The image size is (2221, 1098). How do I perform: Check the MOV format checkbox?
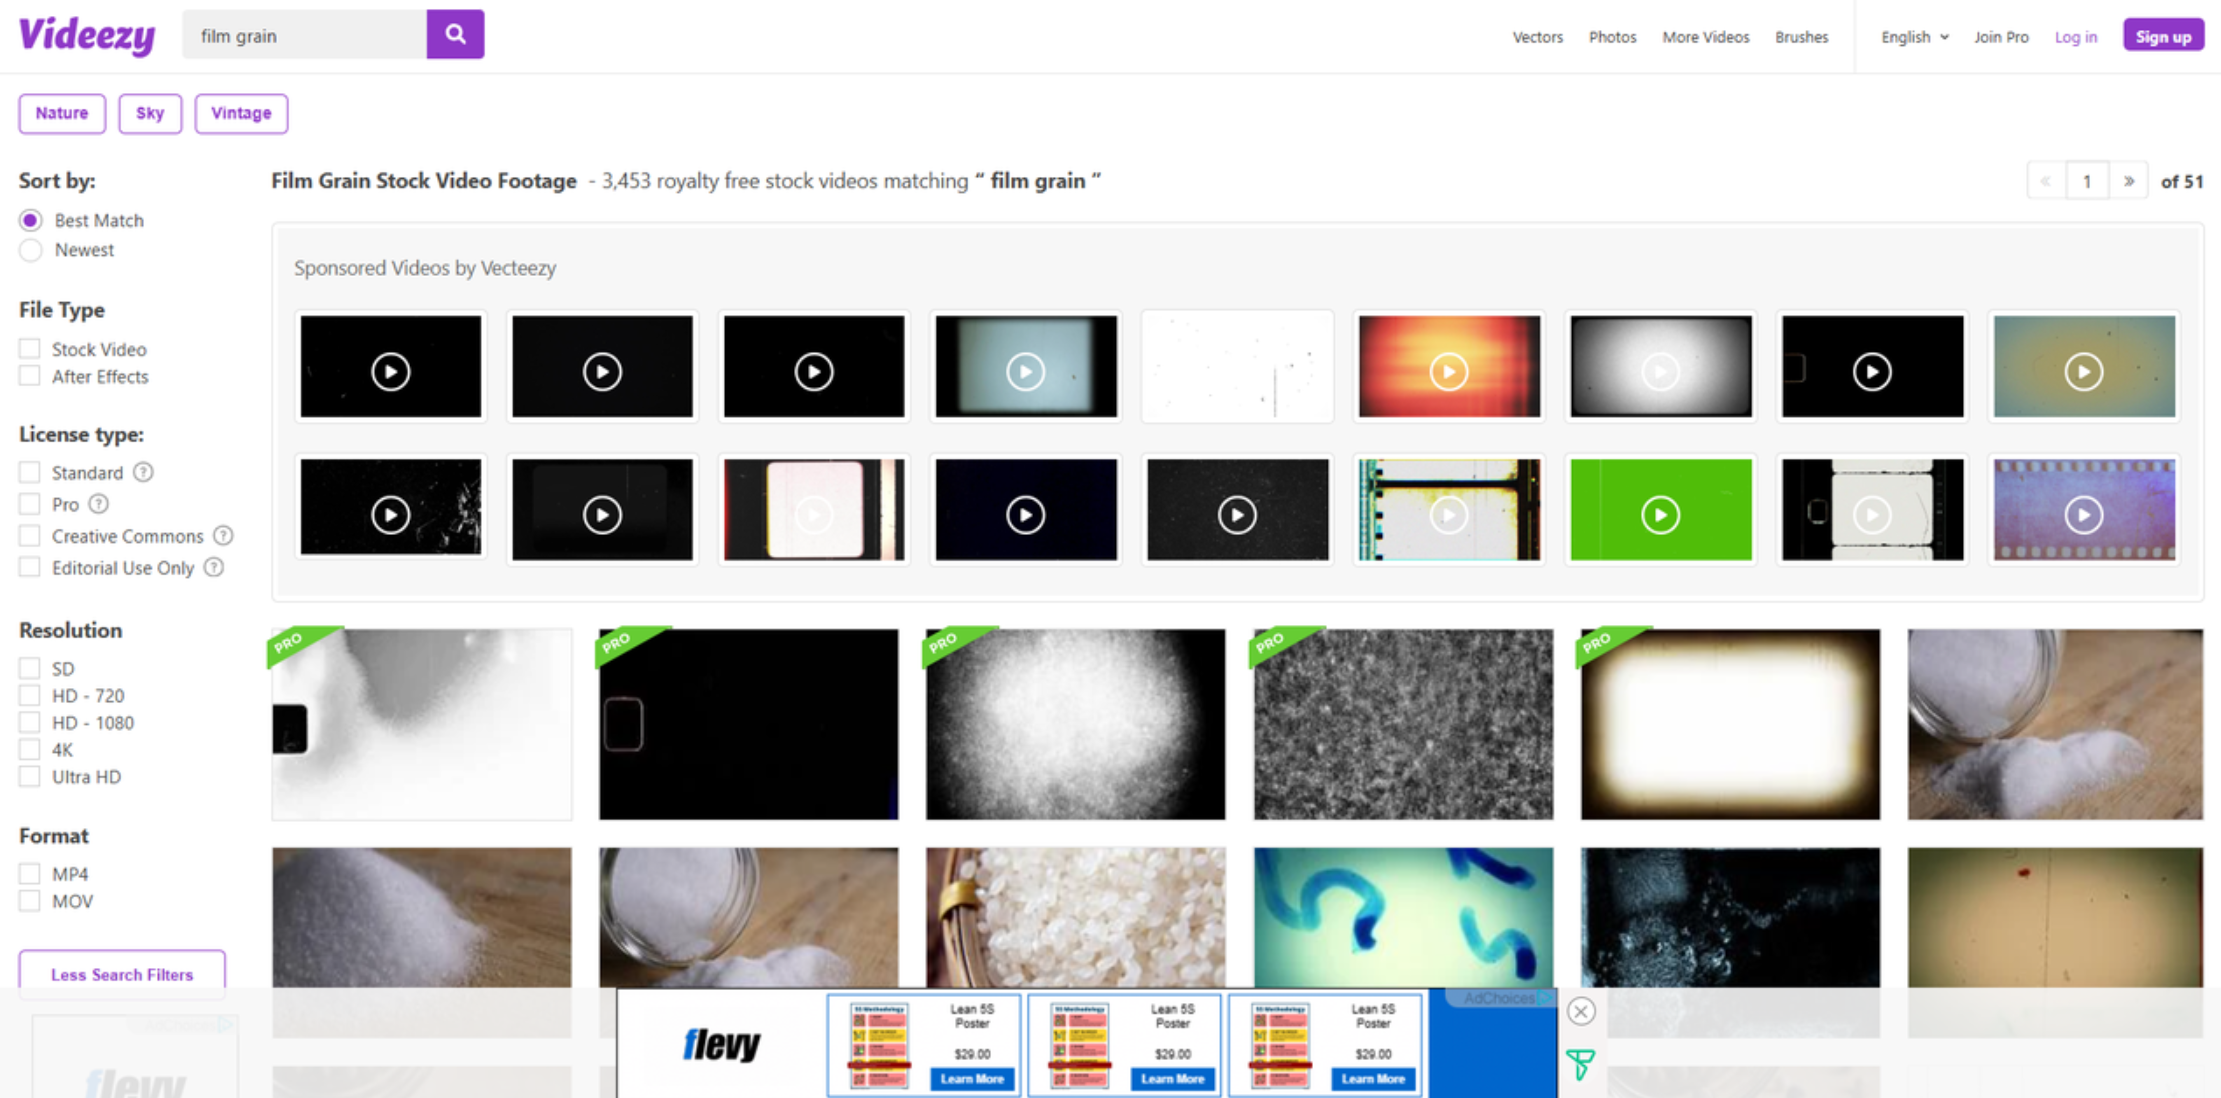point(29,899)
